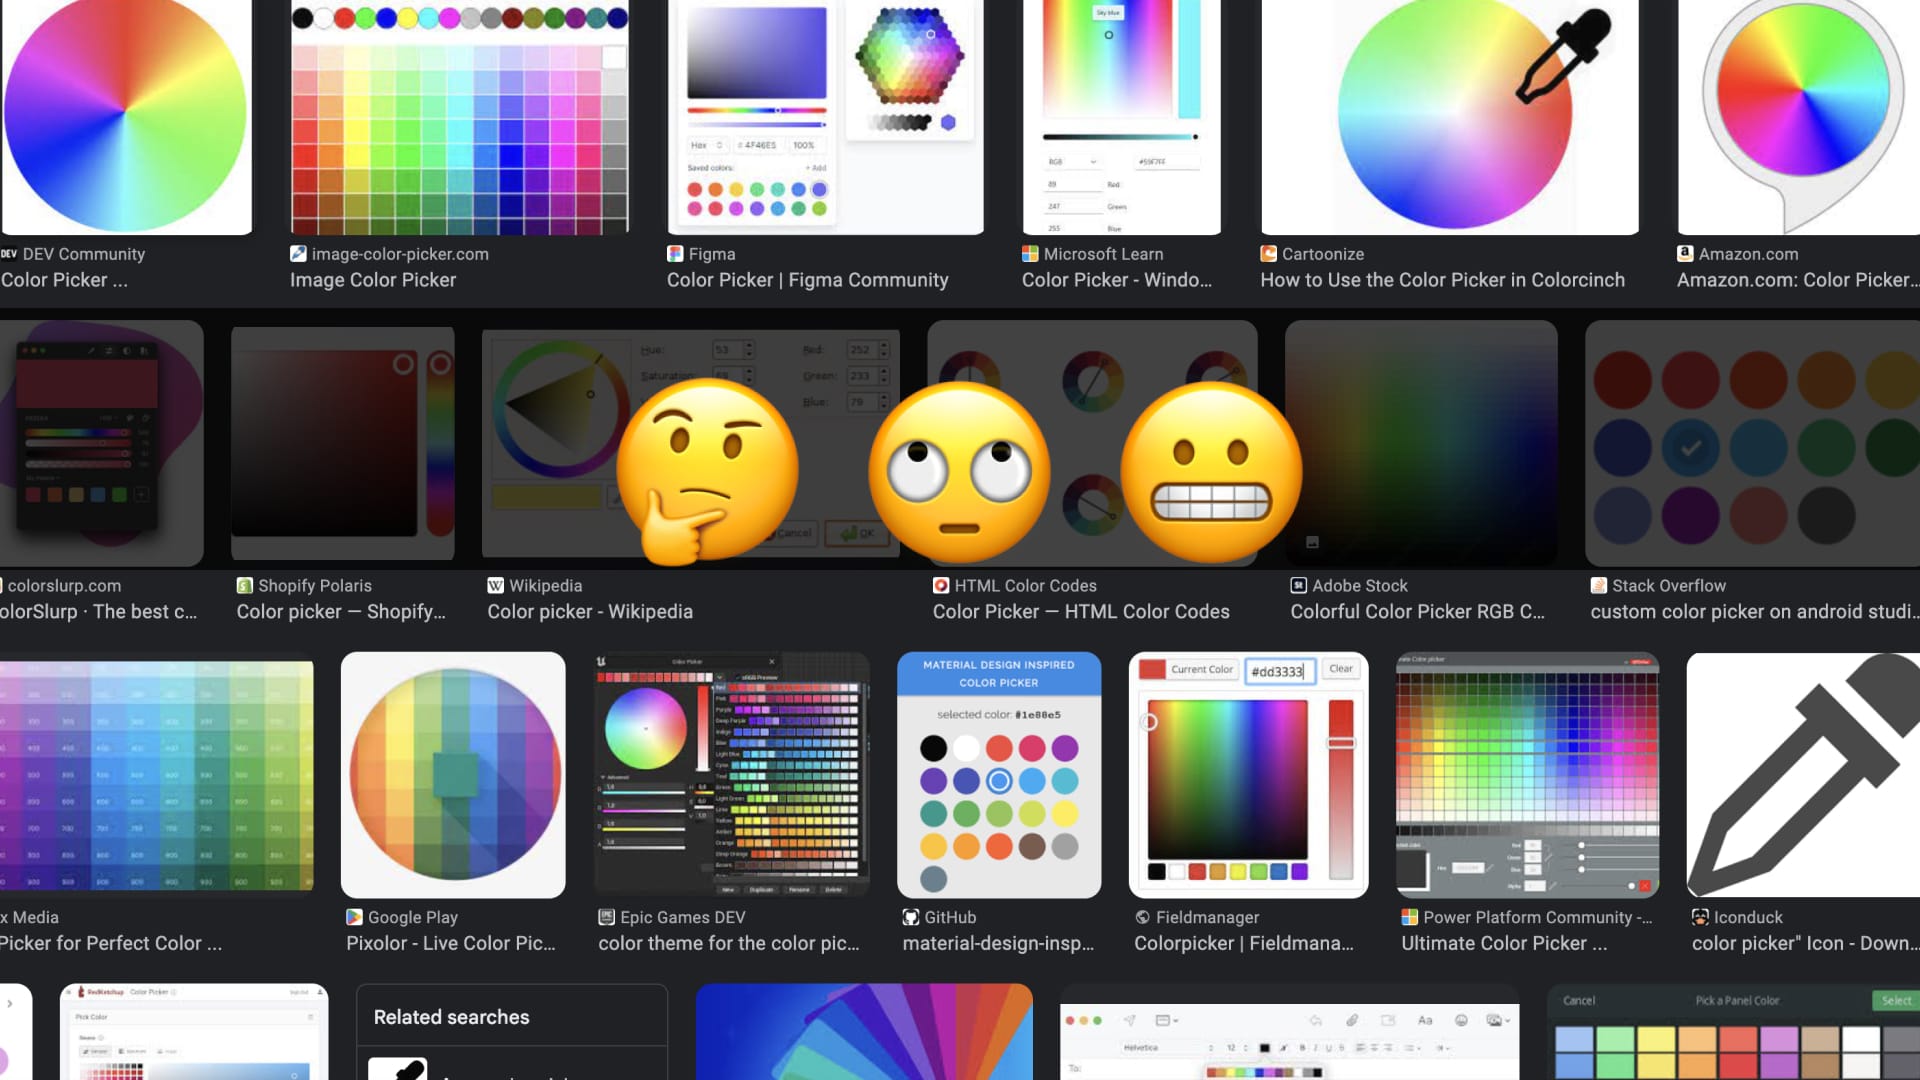
Task: Open the 'Image Color Picker' result link
Action: tap(373, 280)
